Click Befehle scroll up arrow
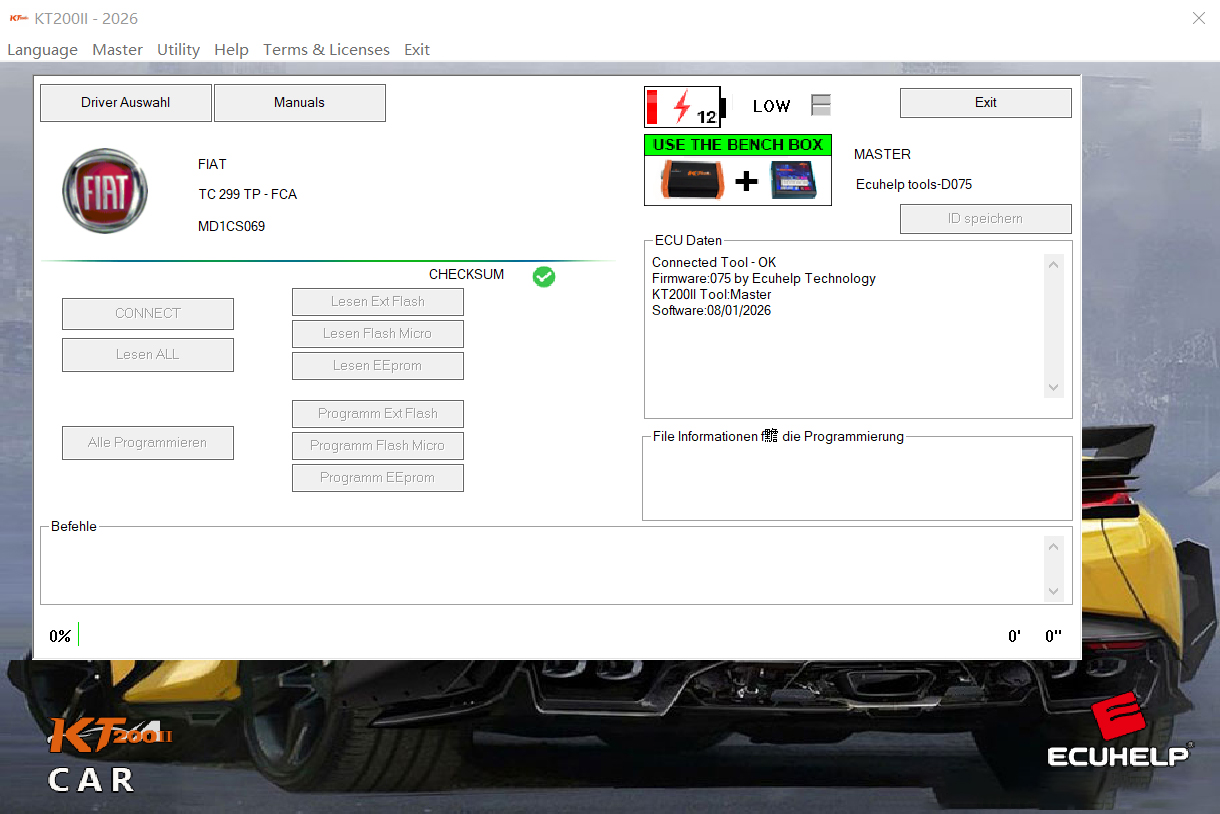This screenshot has width=1220, height=814. click(1053, 546)
